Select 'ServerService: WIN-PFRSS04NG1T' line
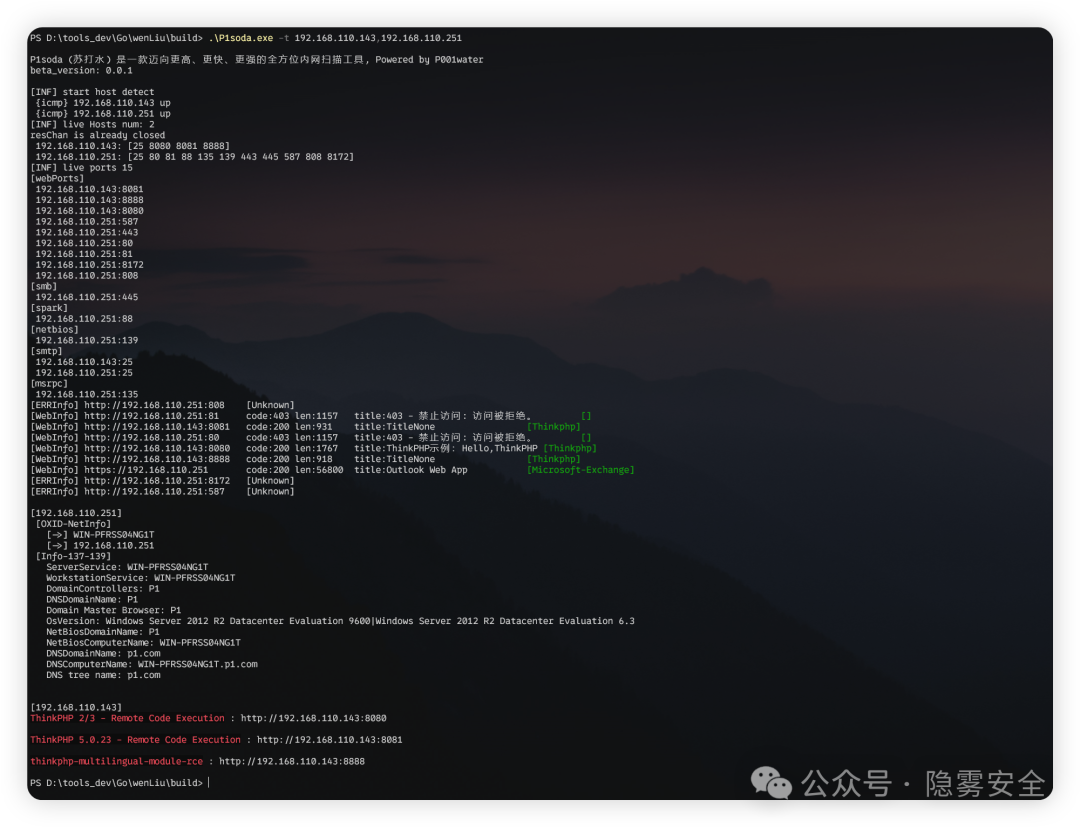 tap(127, 567)
